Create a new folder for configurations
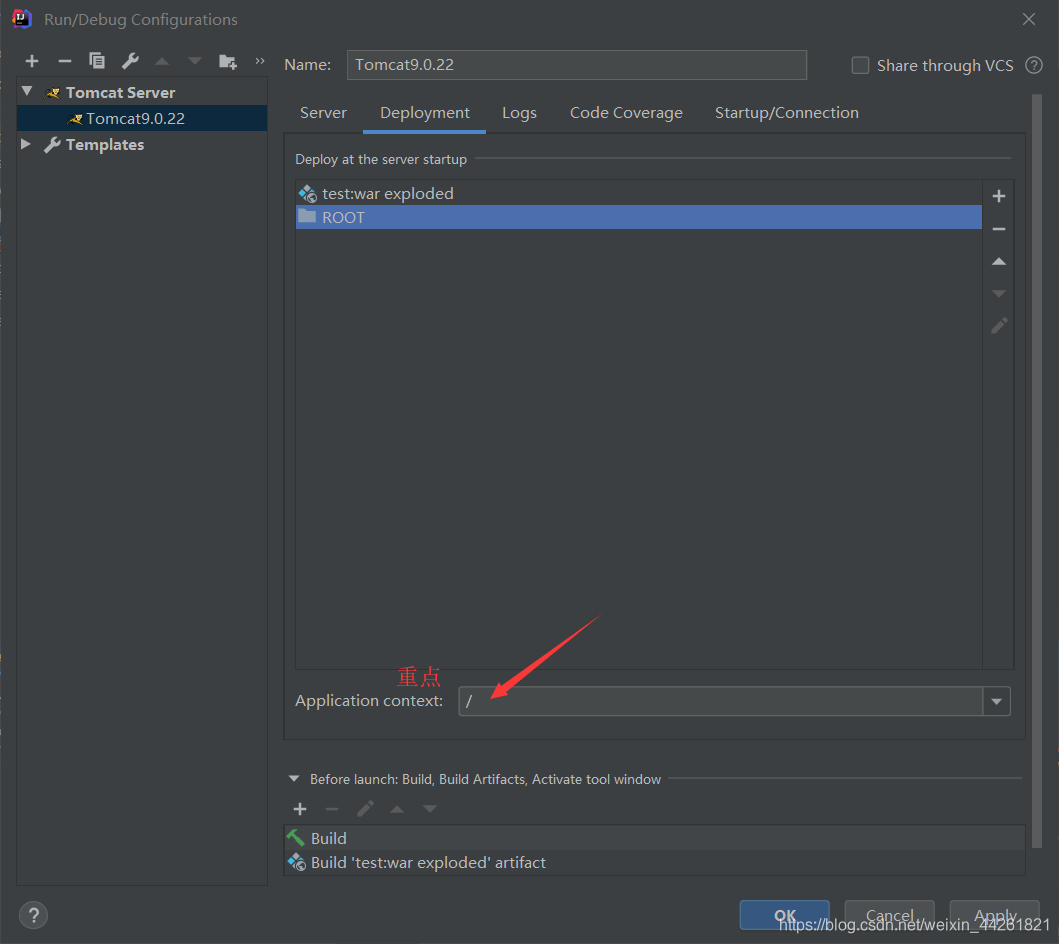 coord(228,61)
